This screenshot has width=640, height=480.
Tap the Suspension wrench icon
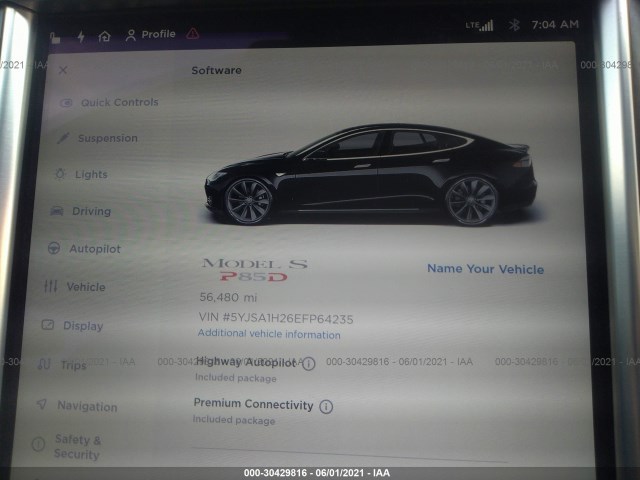[x=63, y=138]
